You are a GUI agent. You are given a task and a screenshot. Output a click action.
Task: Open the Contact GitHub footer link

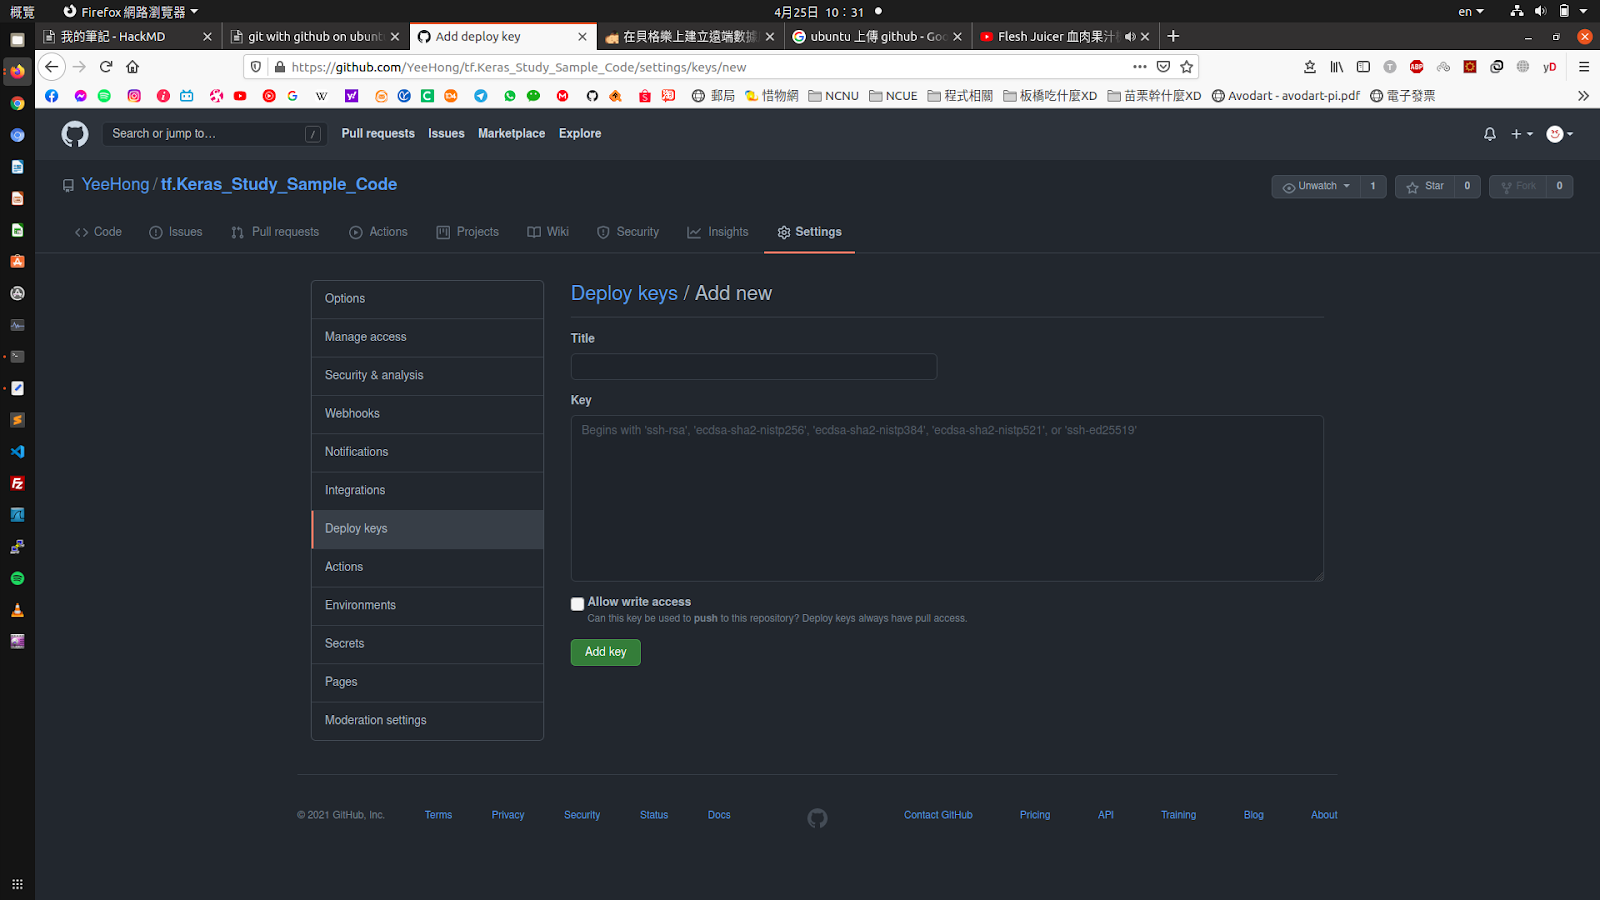click(938, 815)
